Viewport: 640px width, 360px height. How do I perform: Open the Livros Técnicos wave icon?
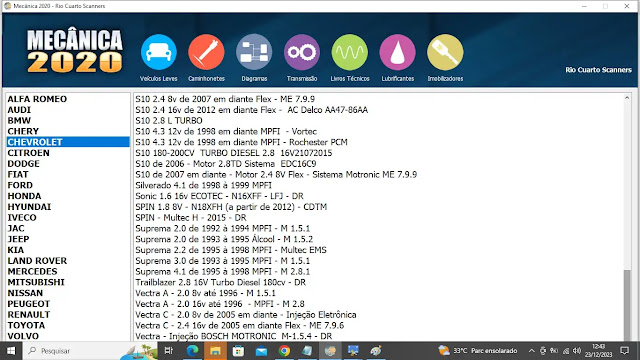[349, 52]
